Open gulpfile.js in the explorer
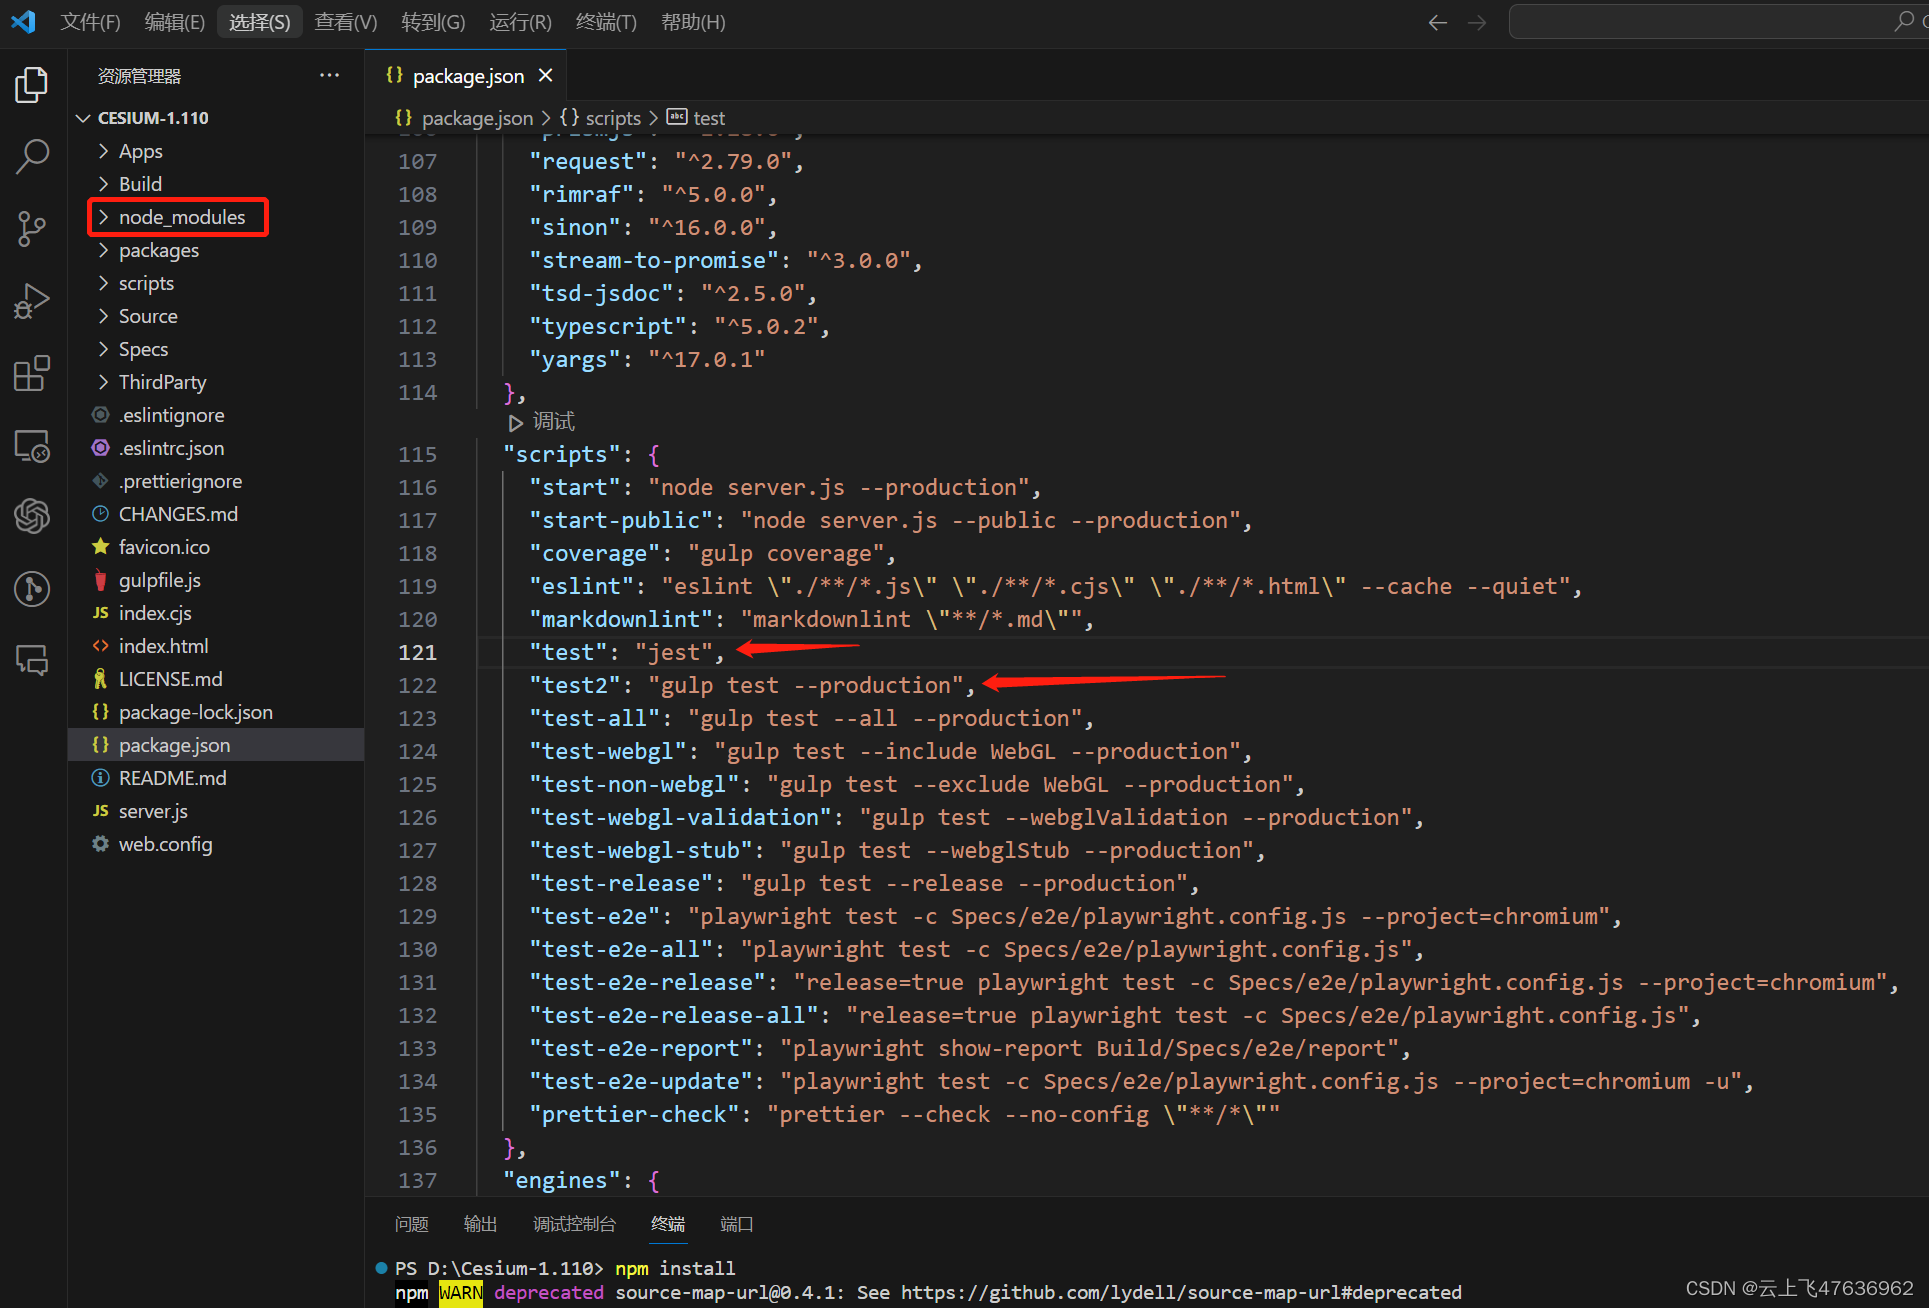Viewport: 1929px width, 1308px height. (216, 580)
